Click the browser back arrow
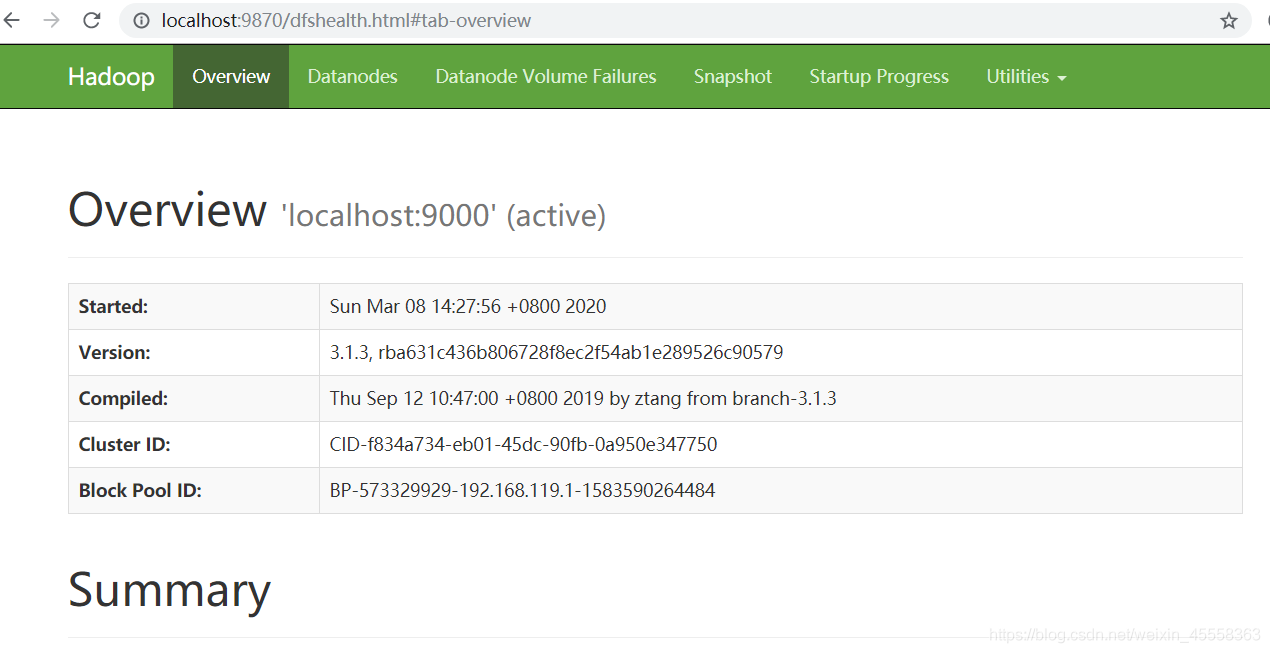 11,20
